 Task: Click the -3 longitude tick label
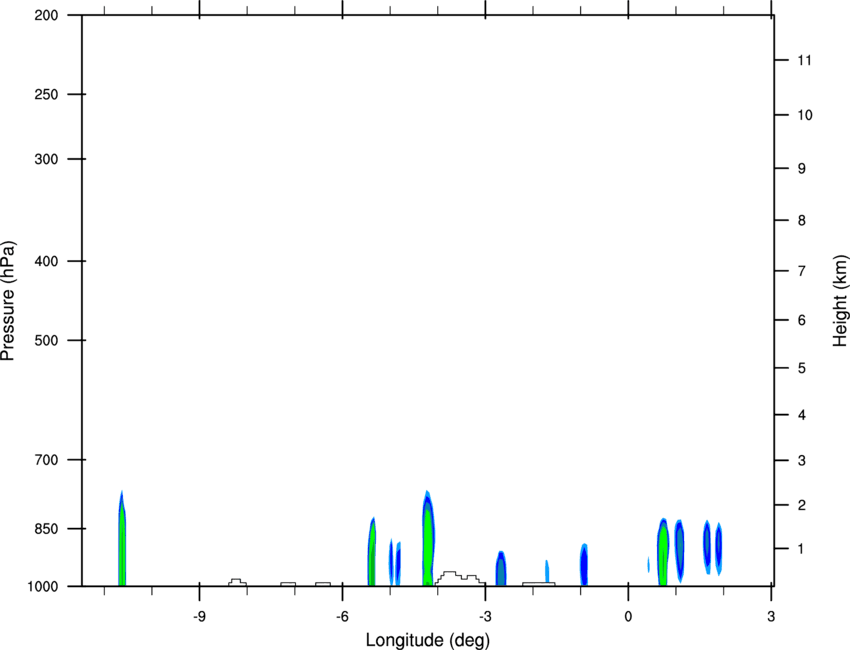click(x=485, y=617)
